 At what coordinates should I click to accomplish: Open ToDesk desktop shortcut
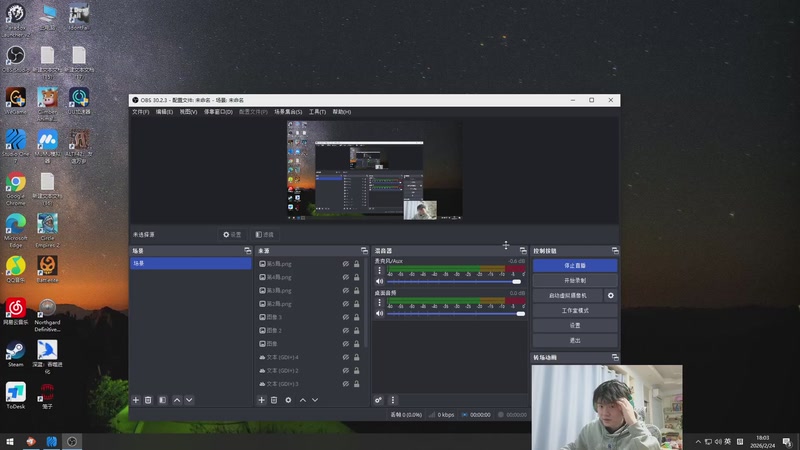point(16,396)
